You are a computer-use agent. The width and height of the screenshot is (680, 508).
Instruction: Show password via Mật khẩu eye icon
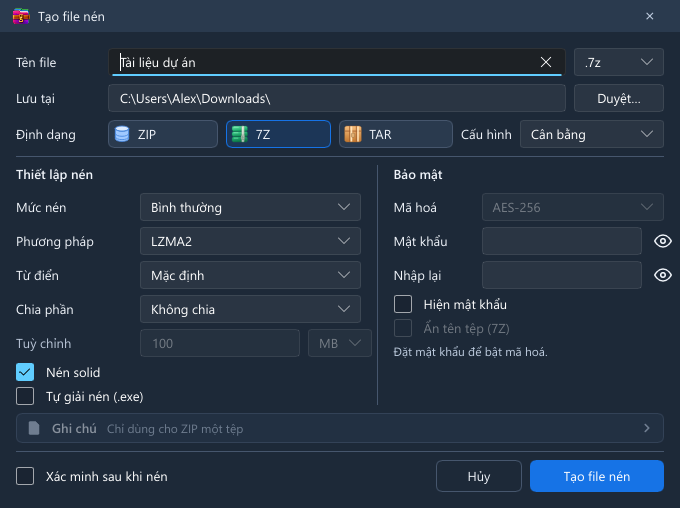coord(663,241)
